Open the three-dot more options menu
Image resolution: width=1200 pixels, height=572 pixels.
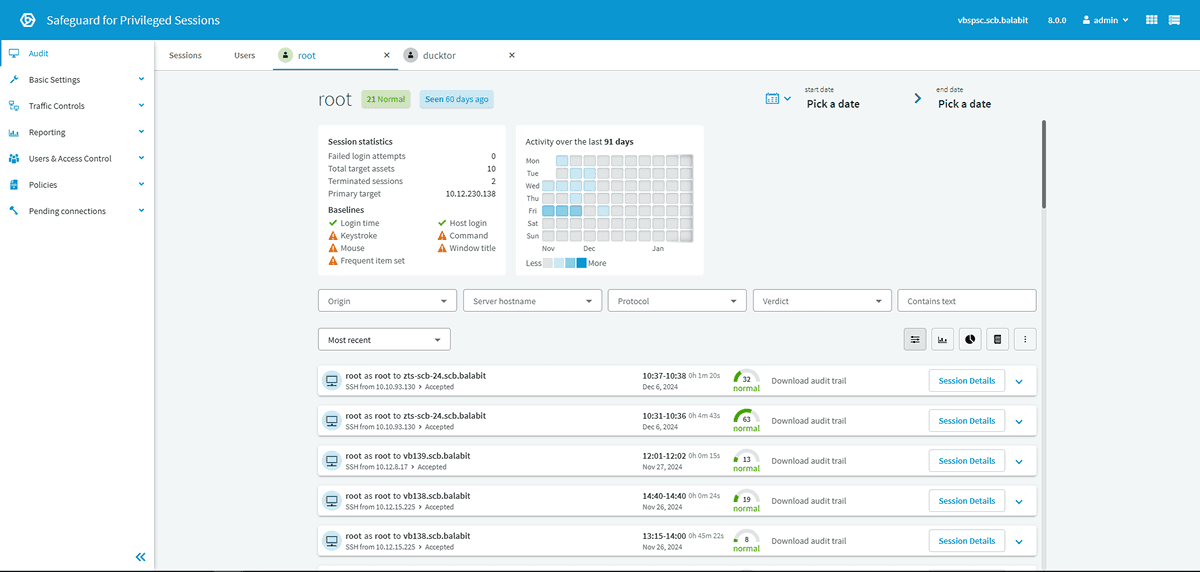click(x=1025, y=340)
